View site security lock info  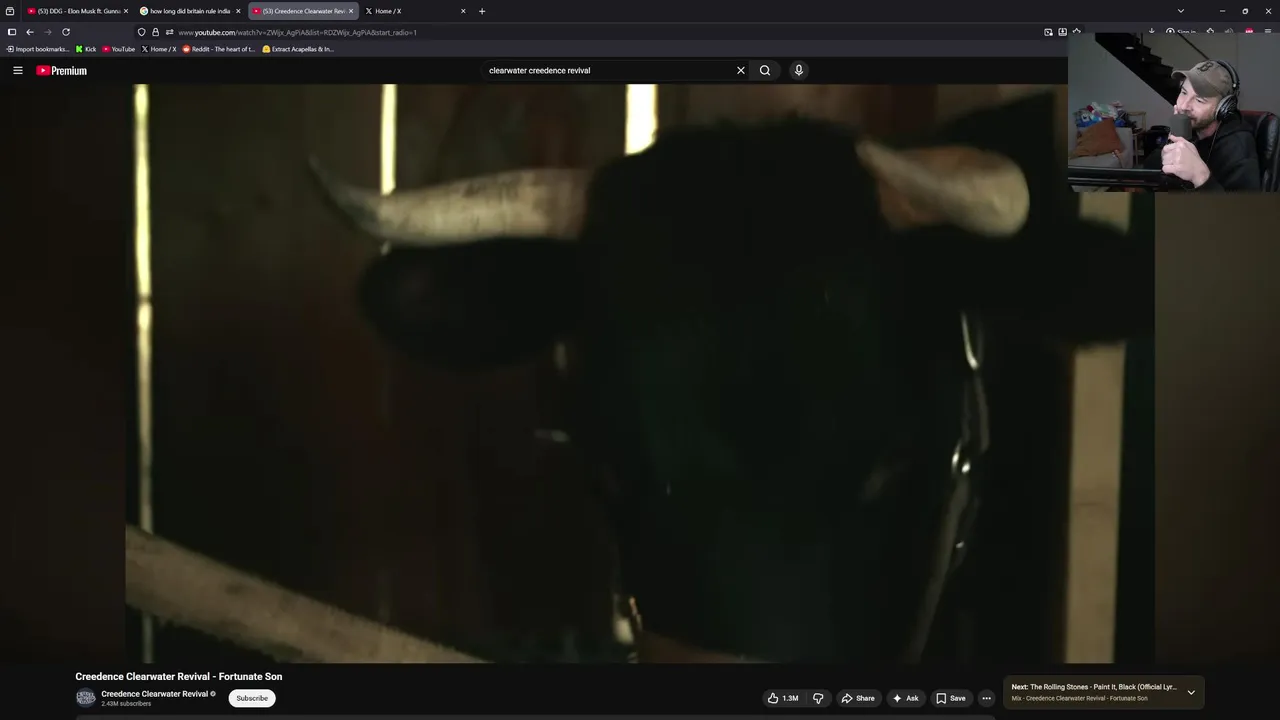point(155,32)
